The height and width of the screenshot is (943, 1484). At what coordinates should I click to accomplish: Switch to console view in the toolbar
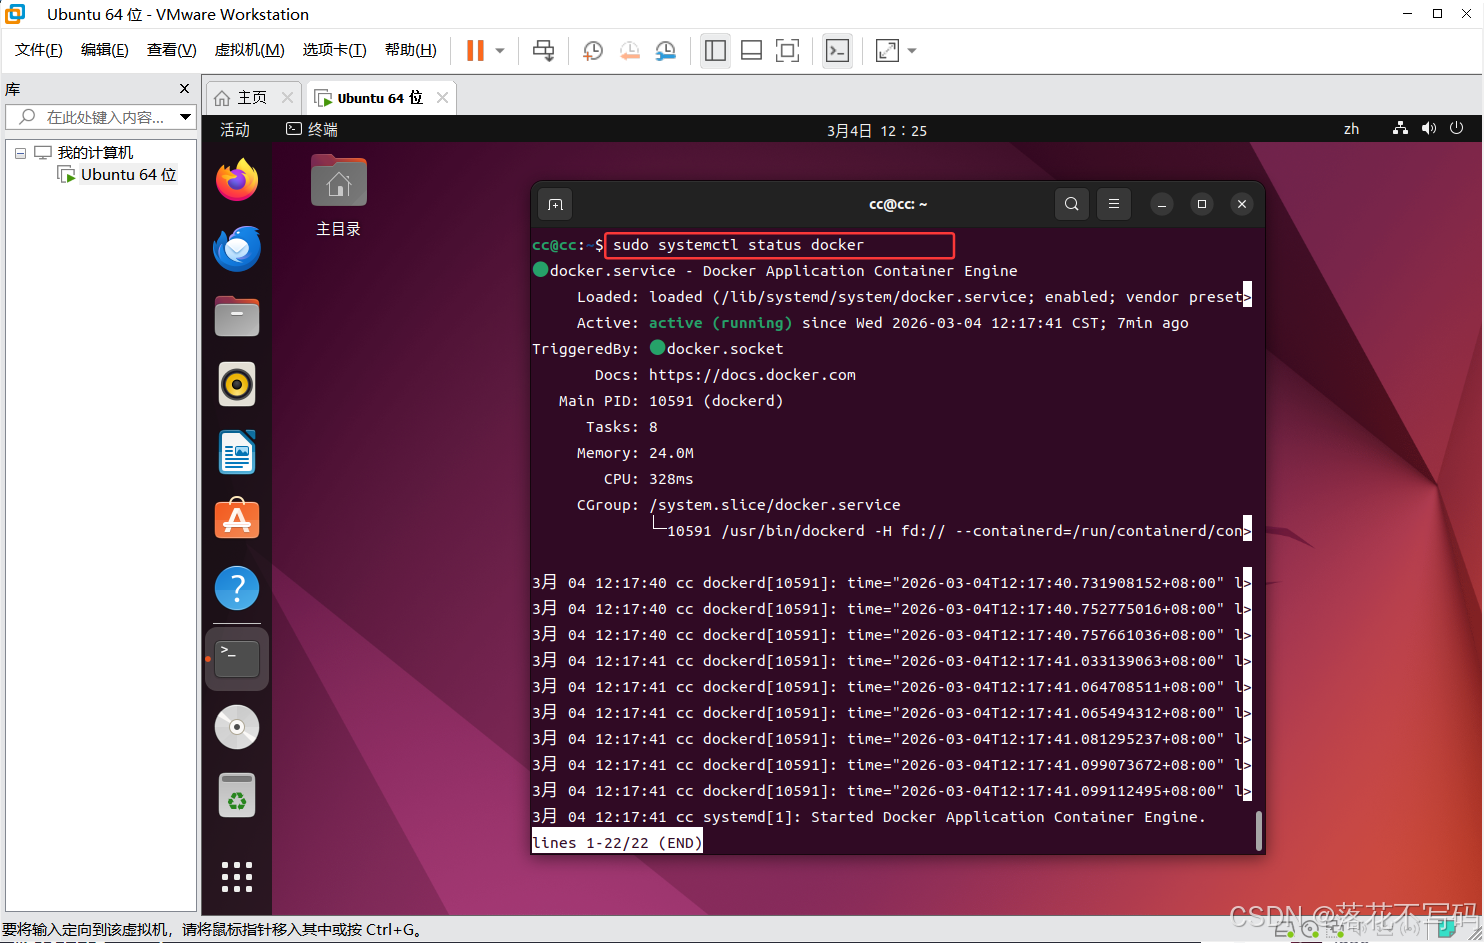(x=837, y=50)
